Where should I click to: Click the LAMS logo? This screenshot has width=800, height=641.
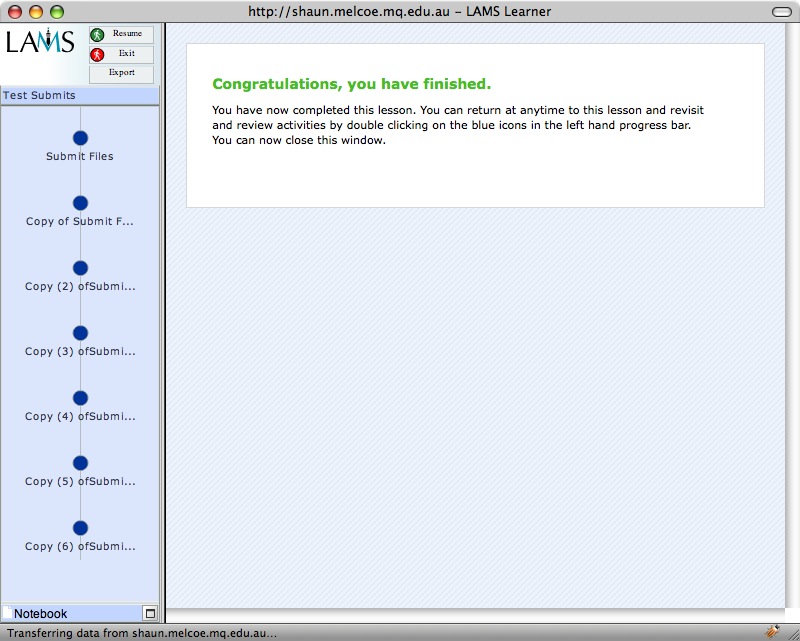[x=40, y=42]
